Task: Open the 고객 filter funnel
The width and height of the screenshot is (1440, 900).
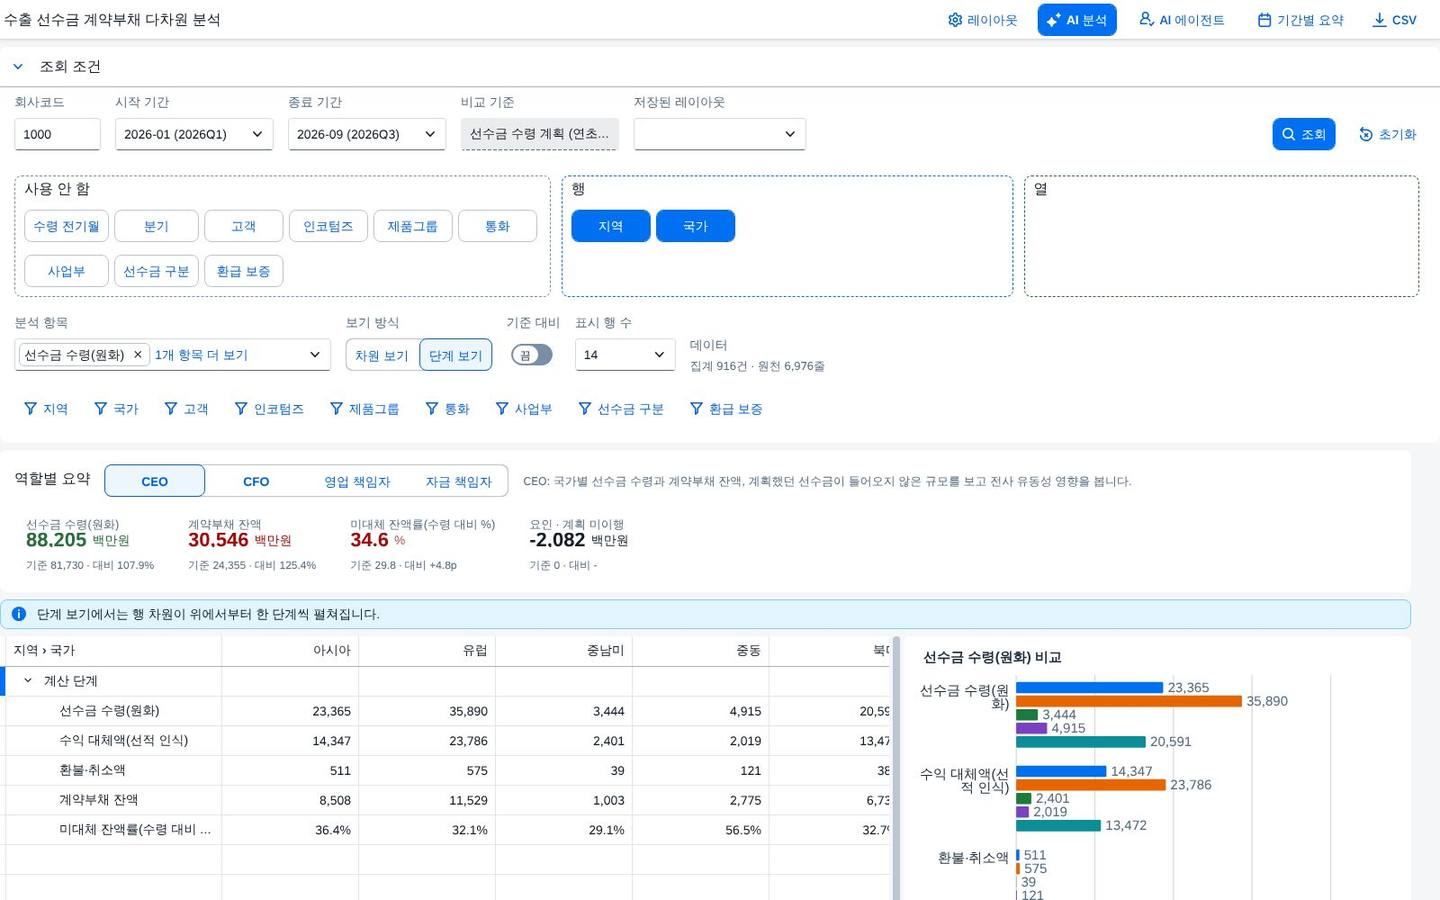Action: point(186,409)
